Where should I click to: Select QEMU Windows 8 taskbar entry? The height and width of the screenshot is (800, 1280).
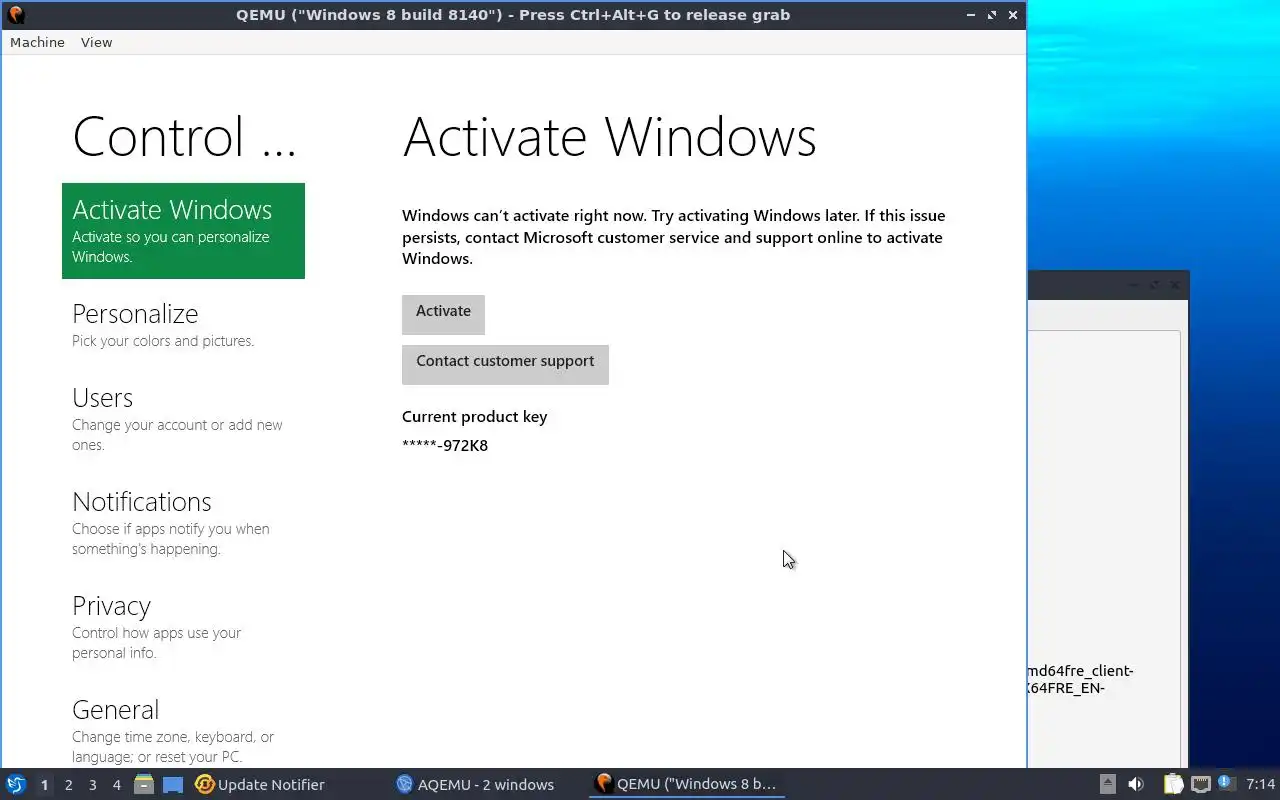pyautogui.click(x=686, y=784)
